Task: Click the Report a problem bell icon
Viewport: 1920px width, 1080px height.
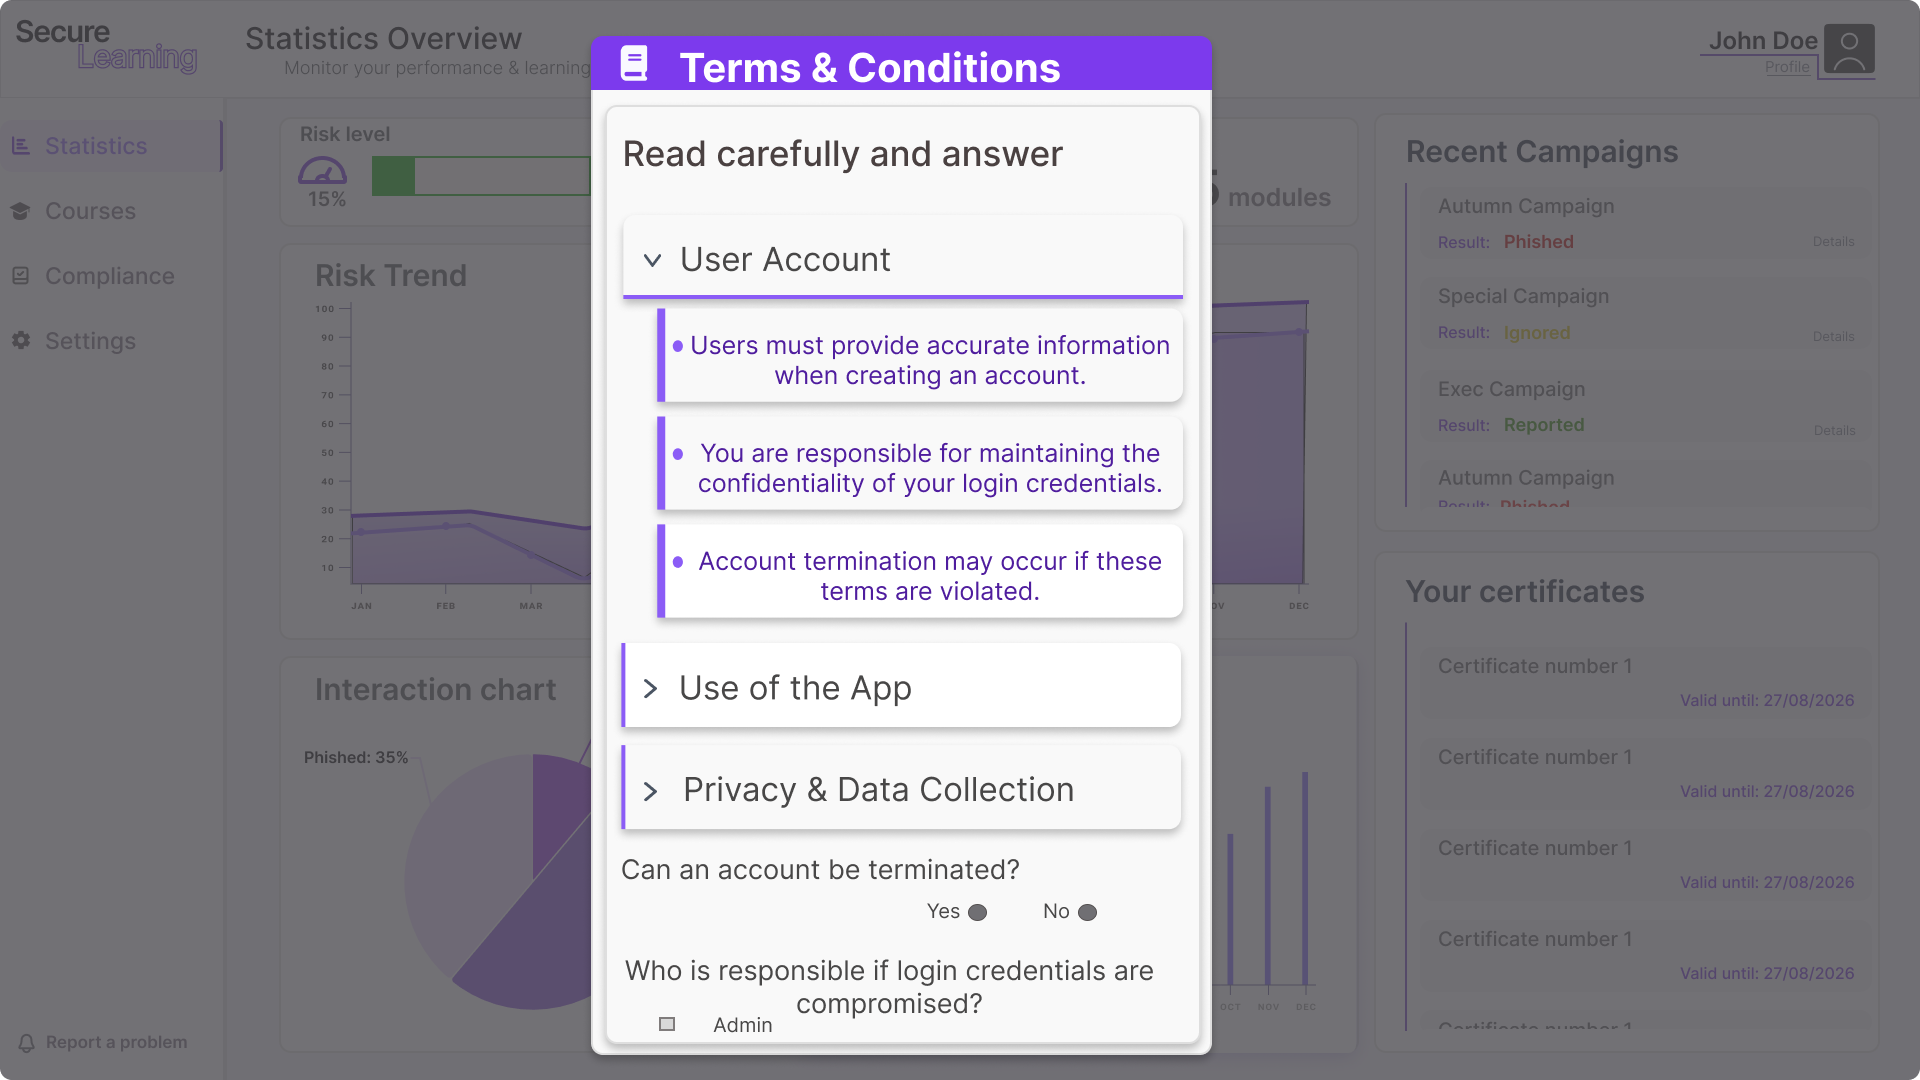Action: tap(27, 1042)
